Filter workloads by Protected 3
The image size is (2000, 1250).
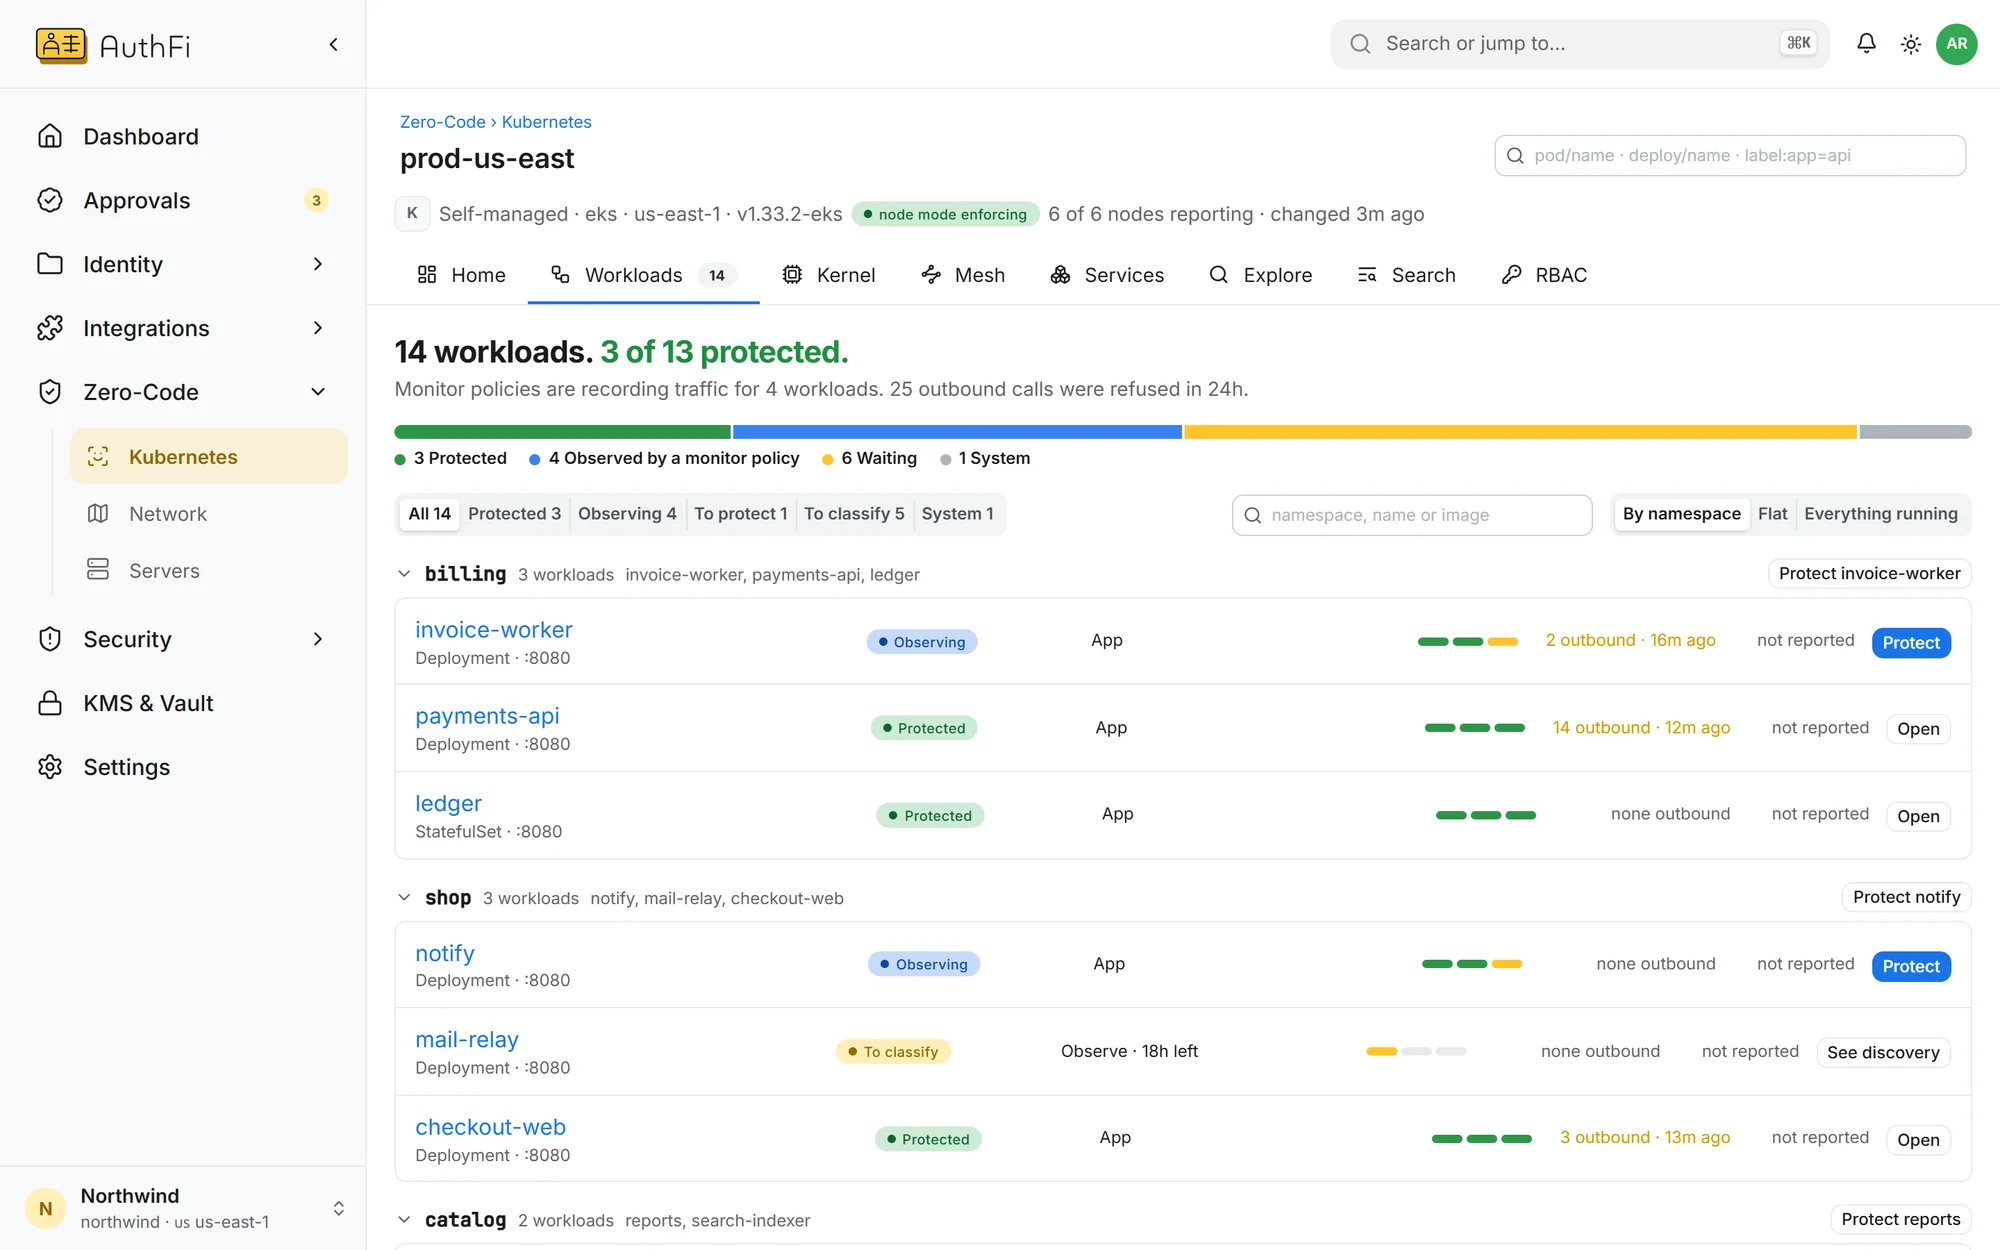pyautogui.click(x=514, y=514)
